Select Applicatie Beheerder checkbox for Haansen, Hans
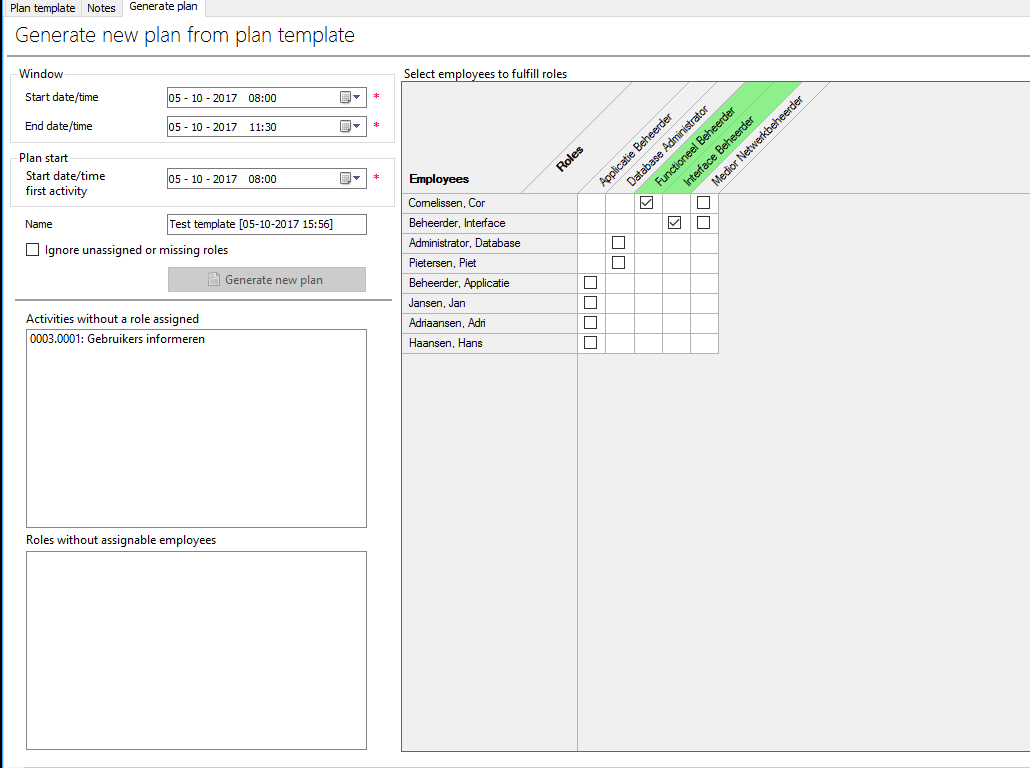 click(x=590, y=343)
